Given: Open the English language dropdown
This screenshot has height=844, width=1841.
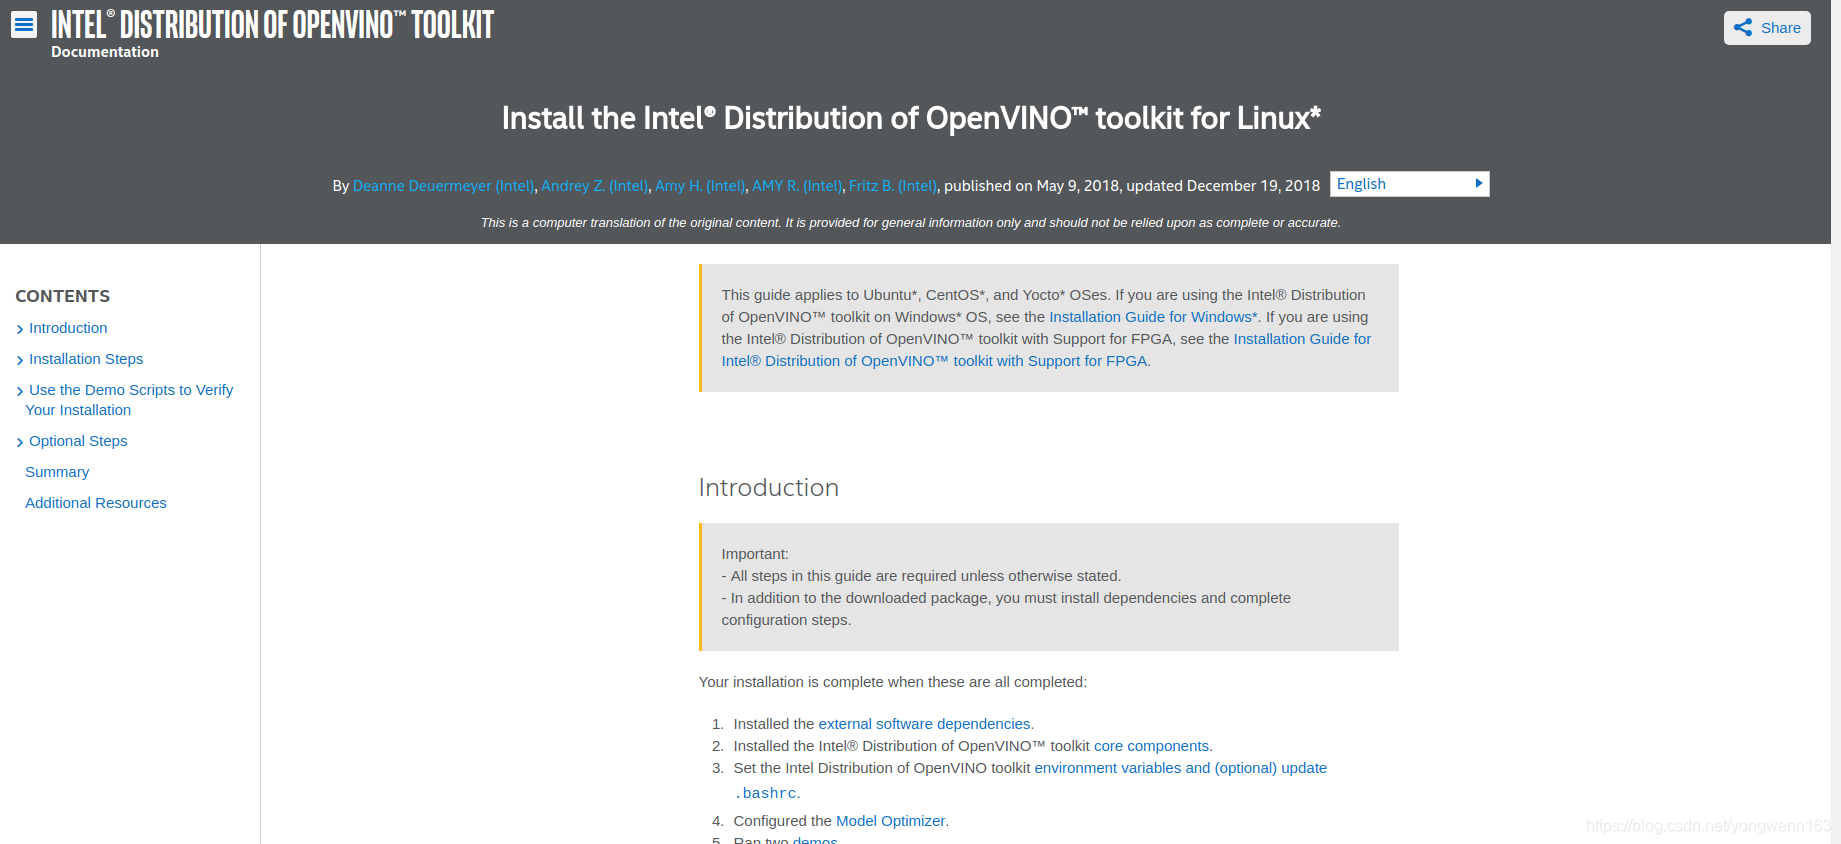Looking at the screenshot, I should [x=1409, y=184].
